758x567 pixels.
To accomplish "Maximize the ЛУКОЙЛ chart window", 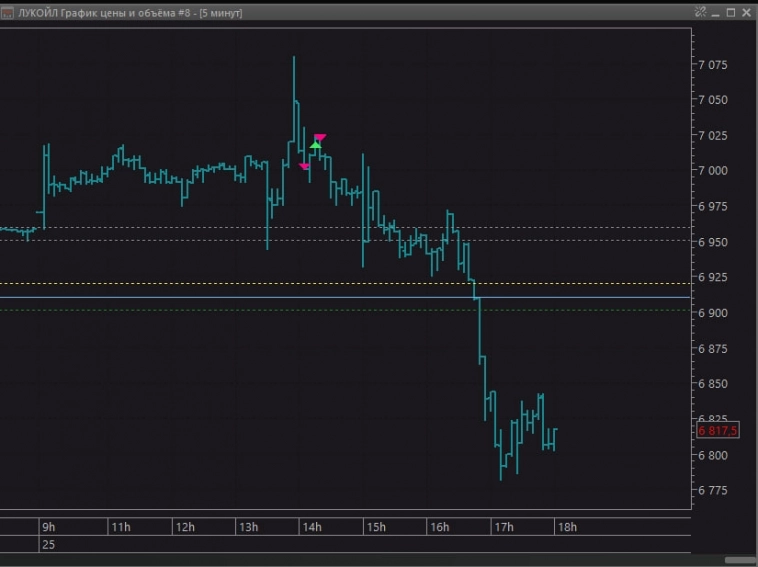I will pyautogui.click(x=729, y=12).
